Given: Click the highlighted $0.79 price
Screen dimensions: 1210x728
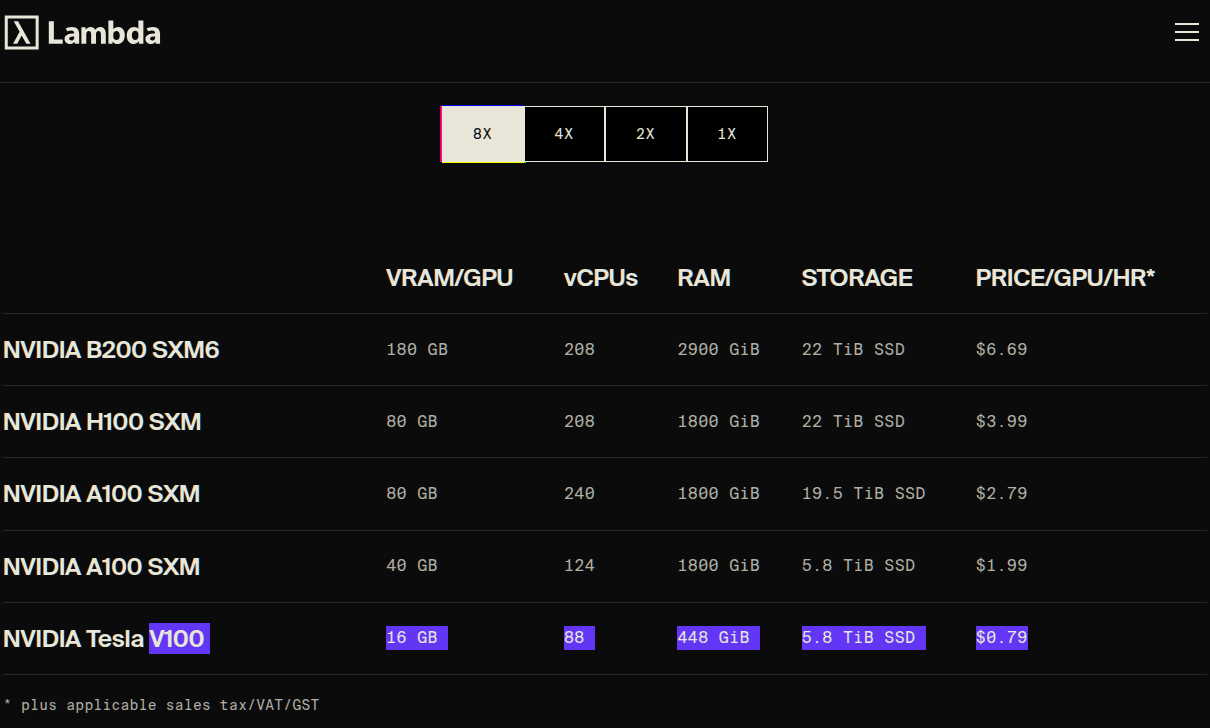Looking at the screenshot, I should click(x=1001, y=637).
